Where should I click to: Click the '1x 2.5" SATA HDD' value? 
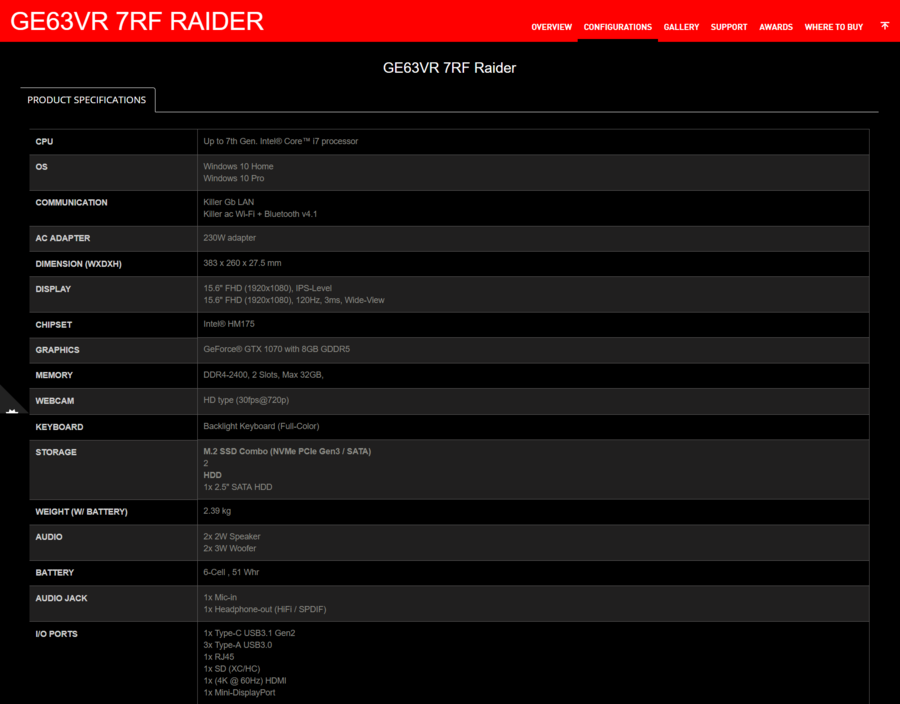point(238,487)
